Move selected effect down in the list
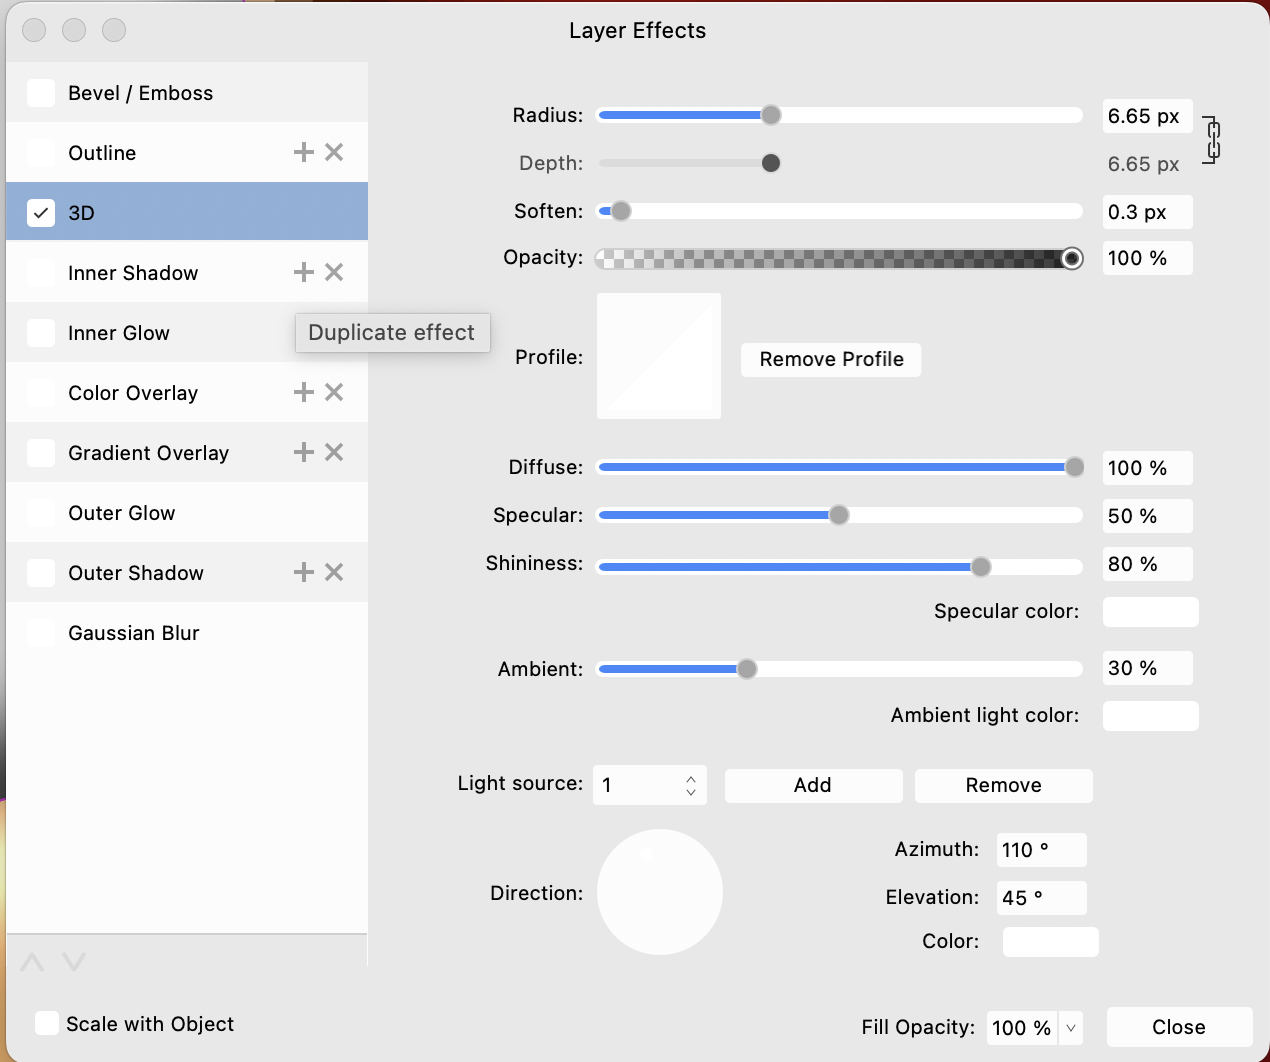 coord(73,961)
